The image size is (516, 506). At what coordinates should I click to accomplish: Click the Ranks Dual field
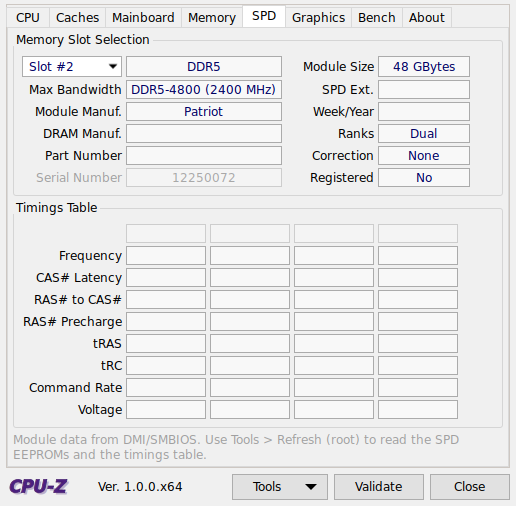[x=424, y=133]
